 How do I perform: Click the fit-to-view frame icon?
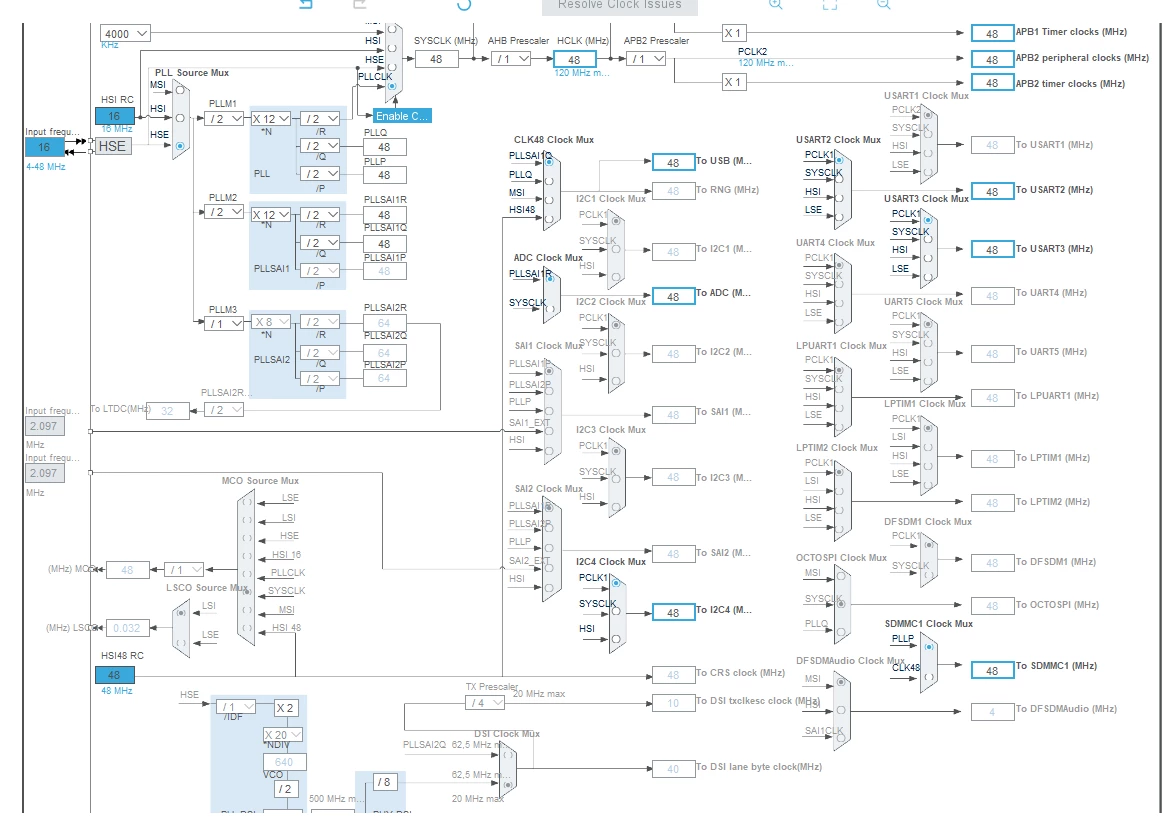click(830, 4)
